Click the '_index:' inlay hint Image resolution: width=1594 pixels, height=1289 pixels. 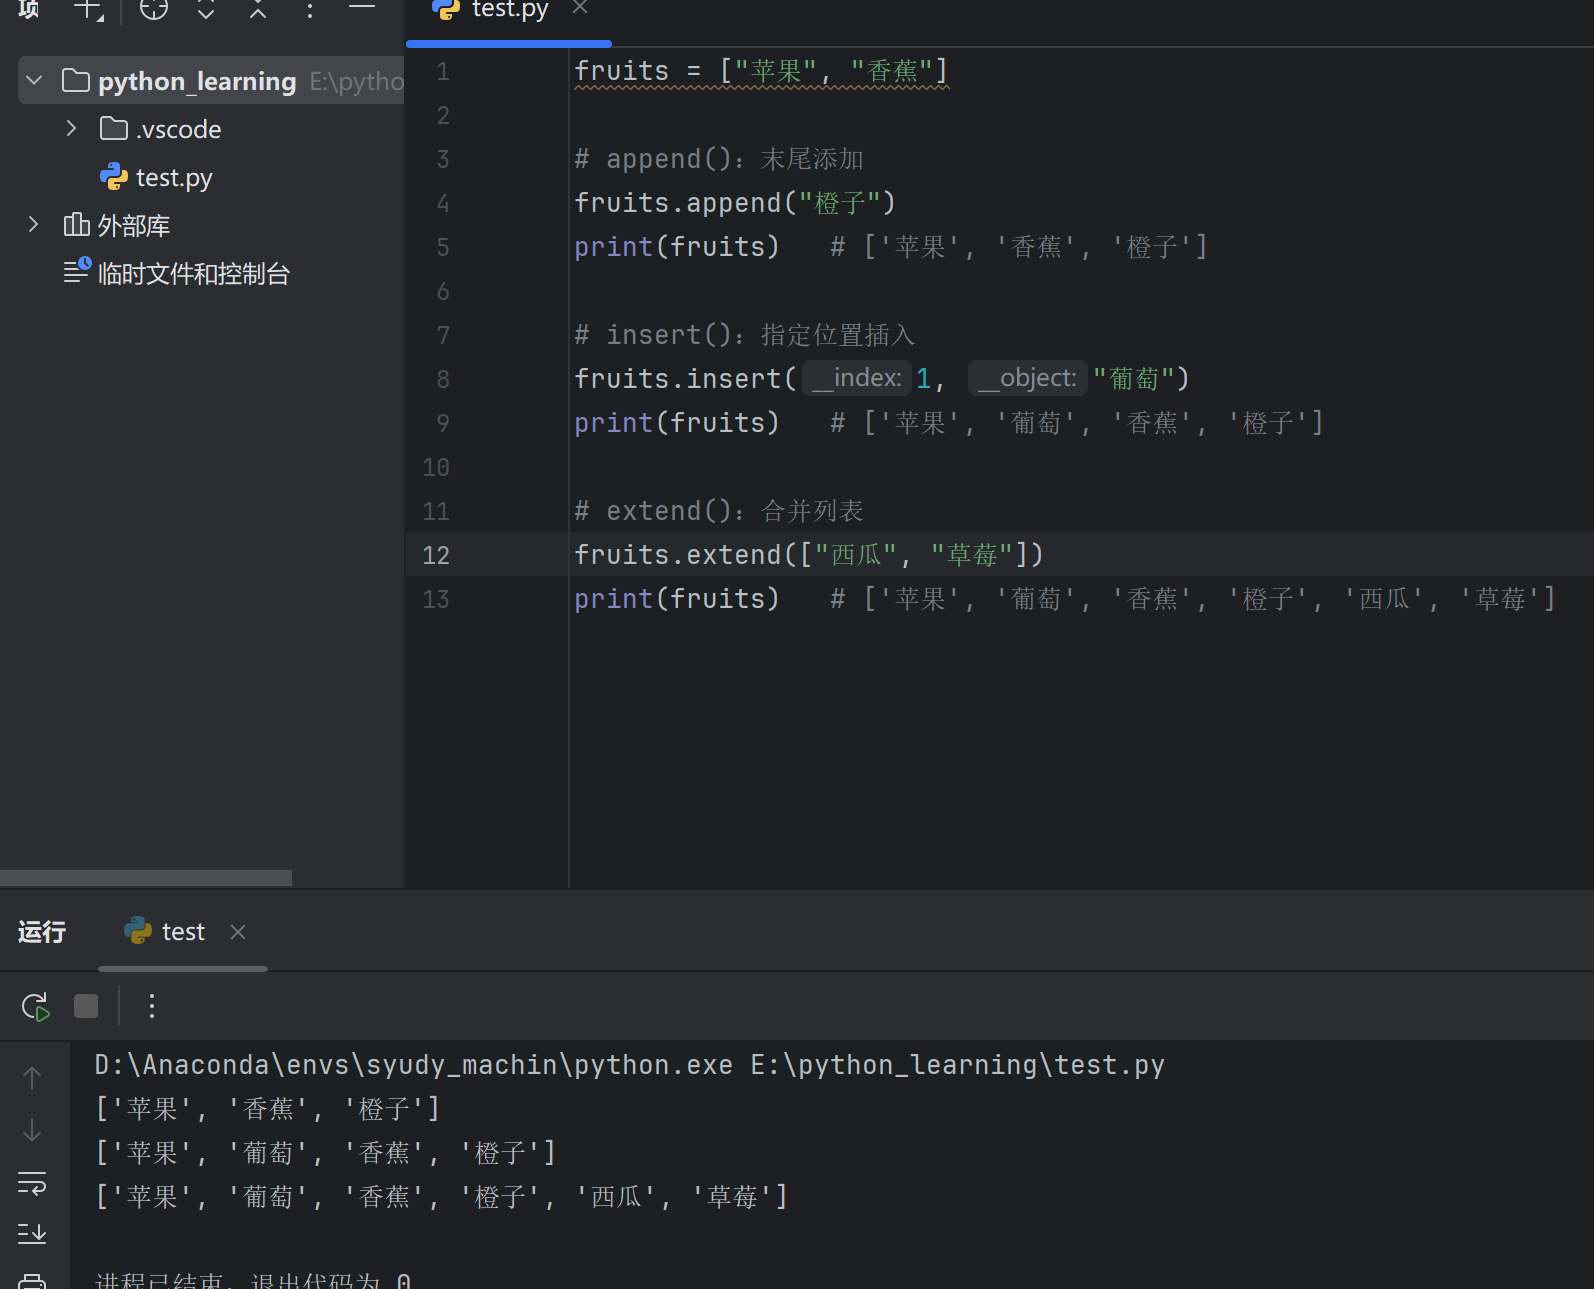(x=856, y=378)
